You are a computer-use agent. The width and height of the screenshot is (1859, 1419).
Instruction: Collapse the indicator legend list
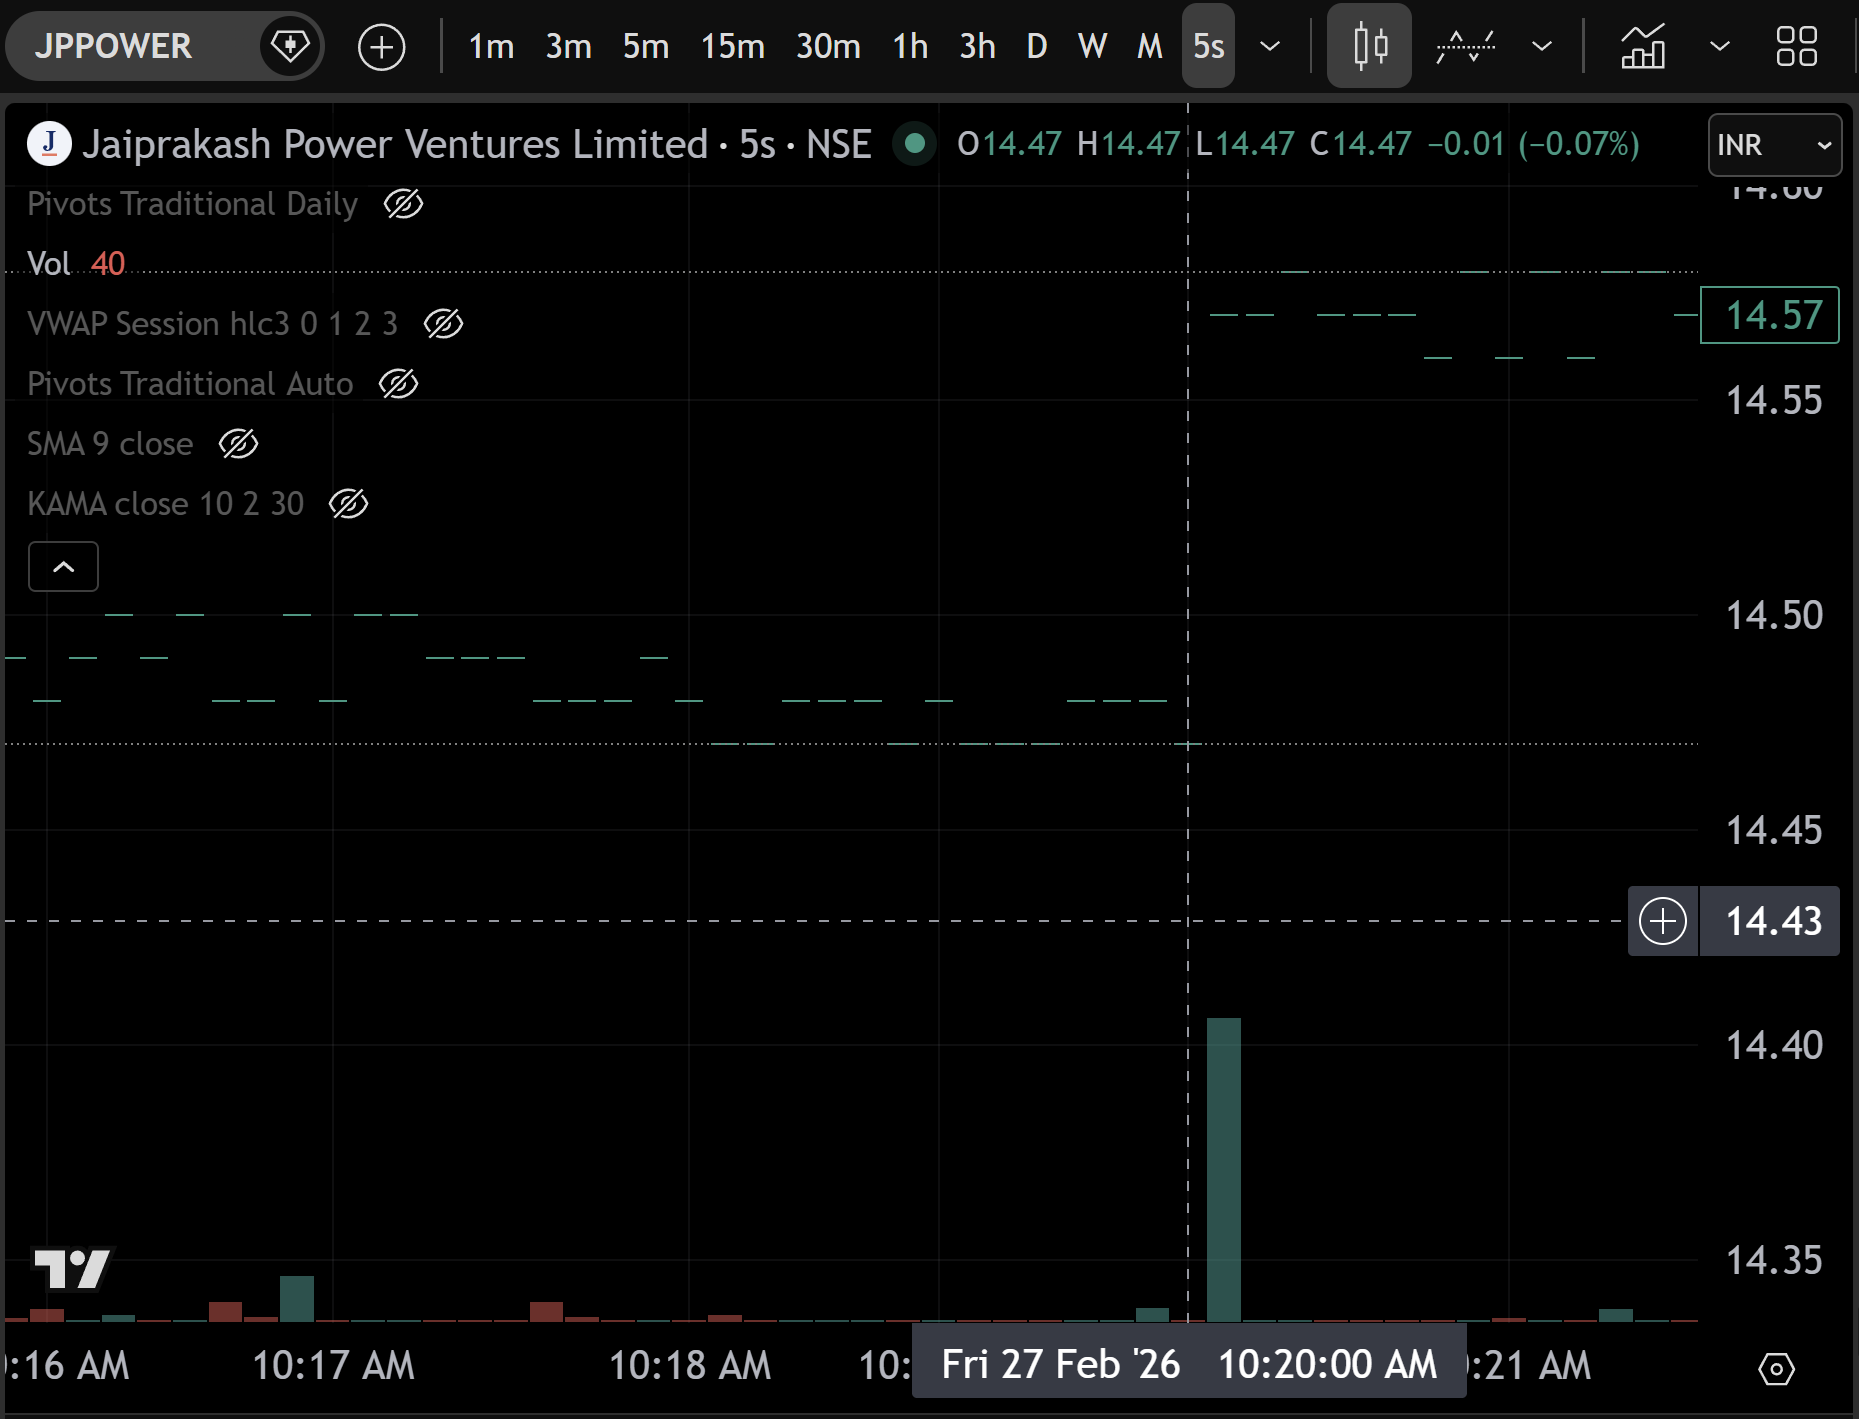(63, 567)
